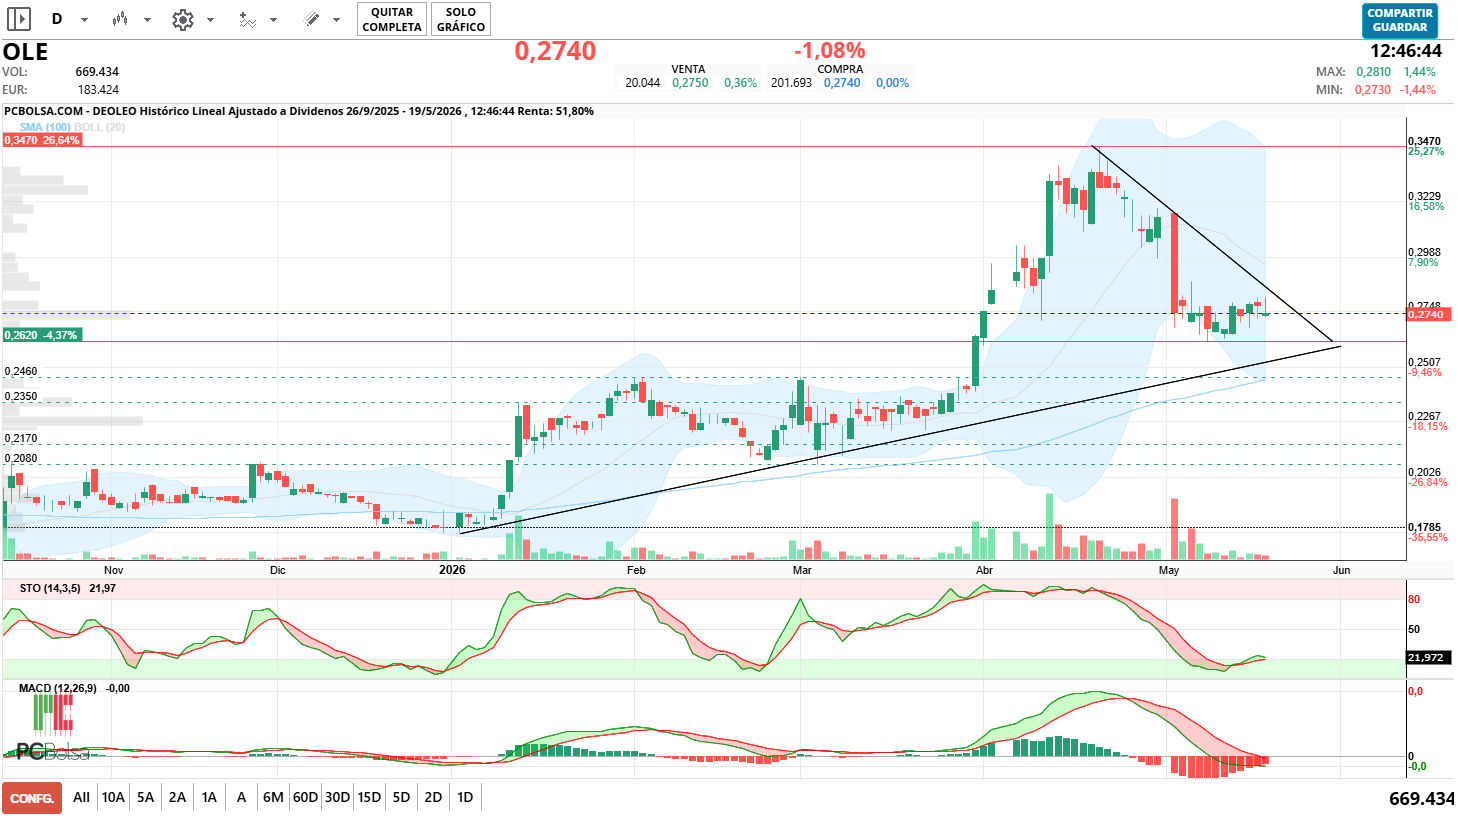Viewport: 1458px width, 820px height.
Task: Click the PCBOLSA.COM chart title text
Action: click(x=299, y=111)
